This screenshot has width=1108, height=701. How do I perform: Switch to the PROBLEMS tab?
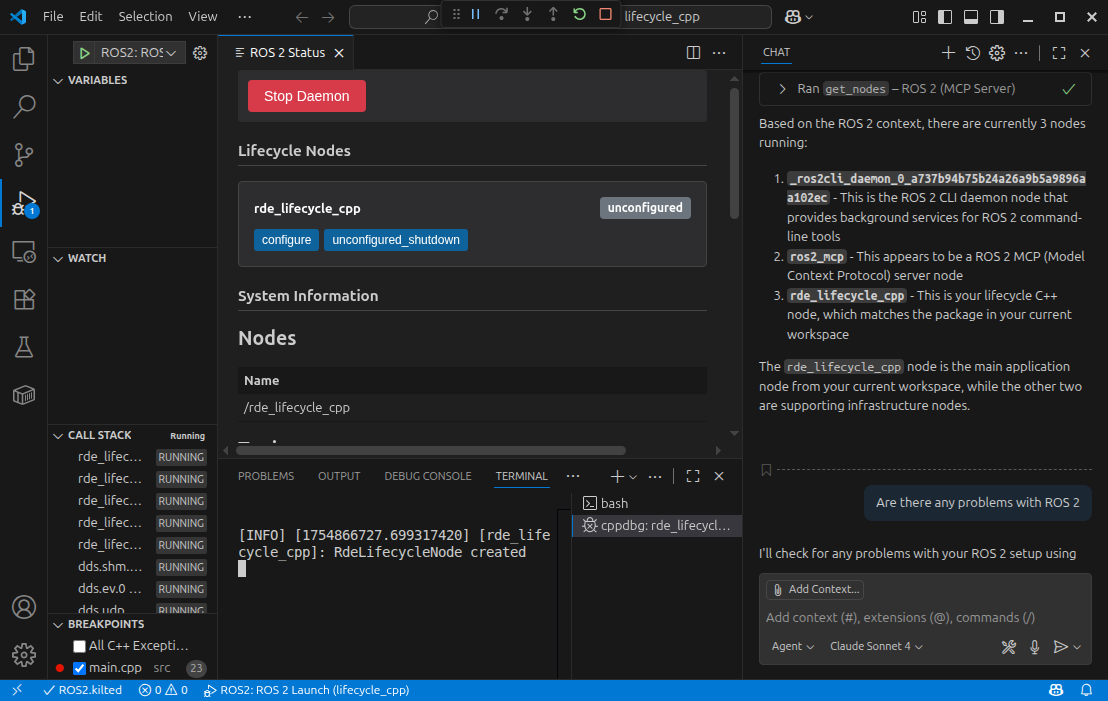[266, 476]
